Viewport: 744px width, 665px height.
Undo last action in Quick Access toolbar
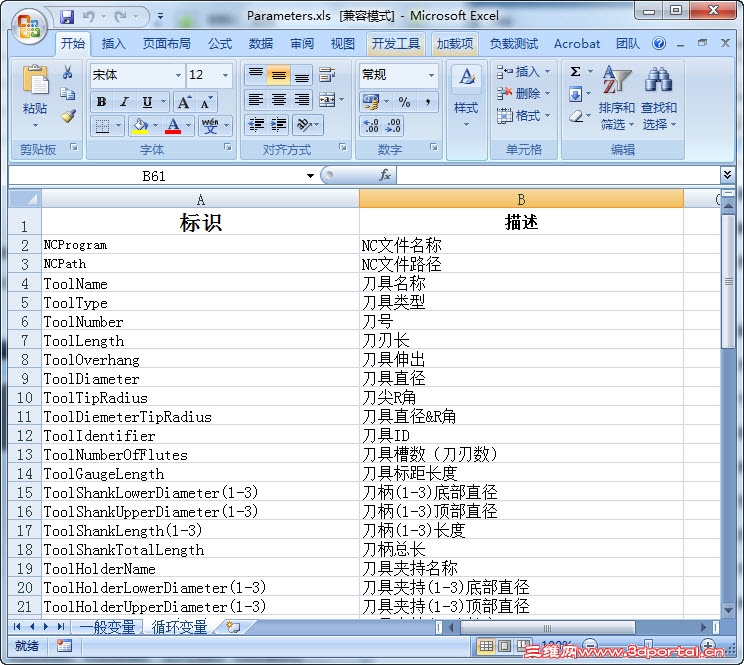tap(89, 17)
